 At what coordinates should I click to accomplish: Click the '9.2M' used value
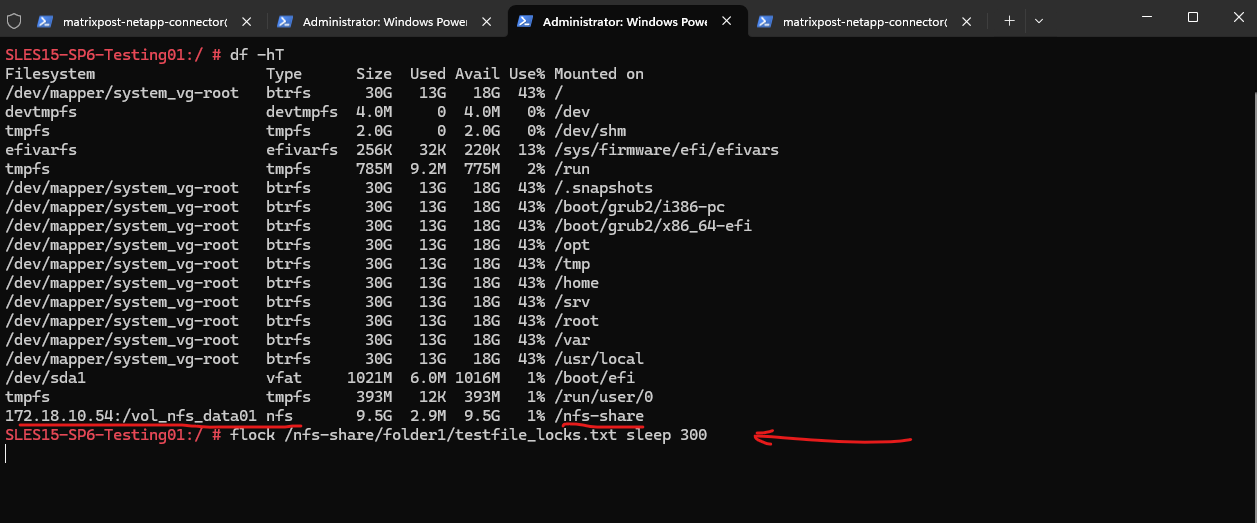pyautogui.click(x=427, y=169)
